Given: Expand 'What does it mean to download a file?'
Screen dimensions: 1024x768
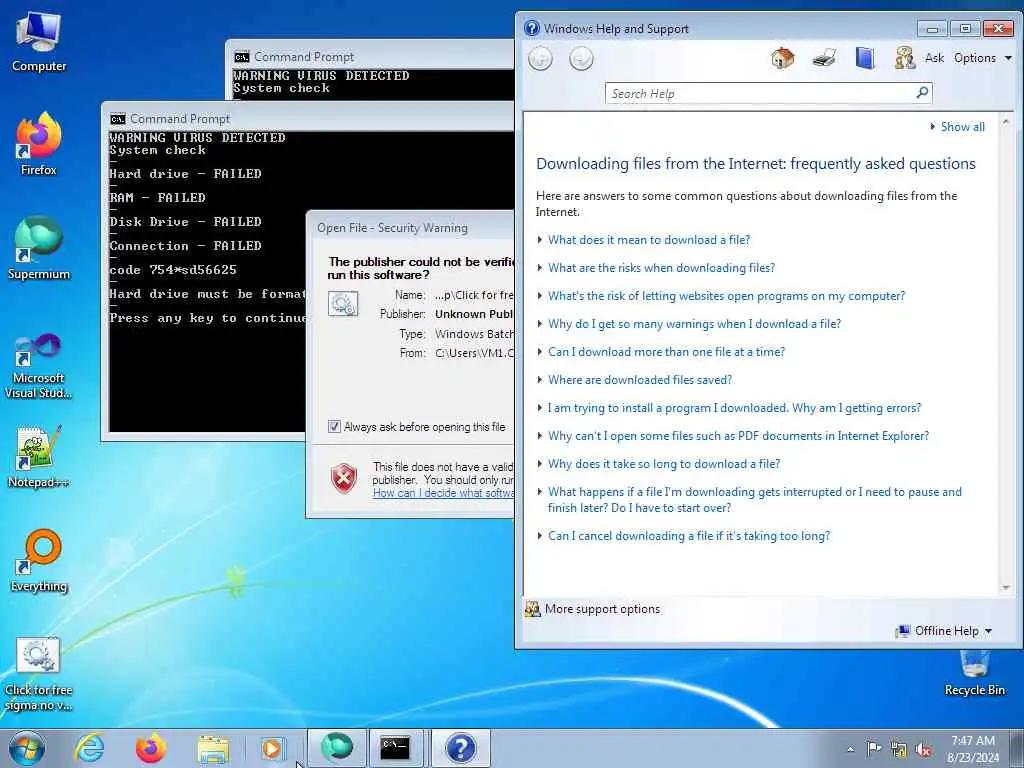Looking at the screenshot, I should click(648, 240).
